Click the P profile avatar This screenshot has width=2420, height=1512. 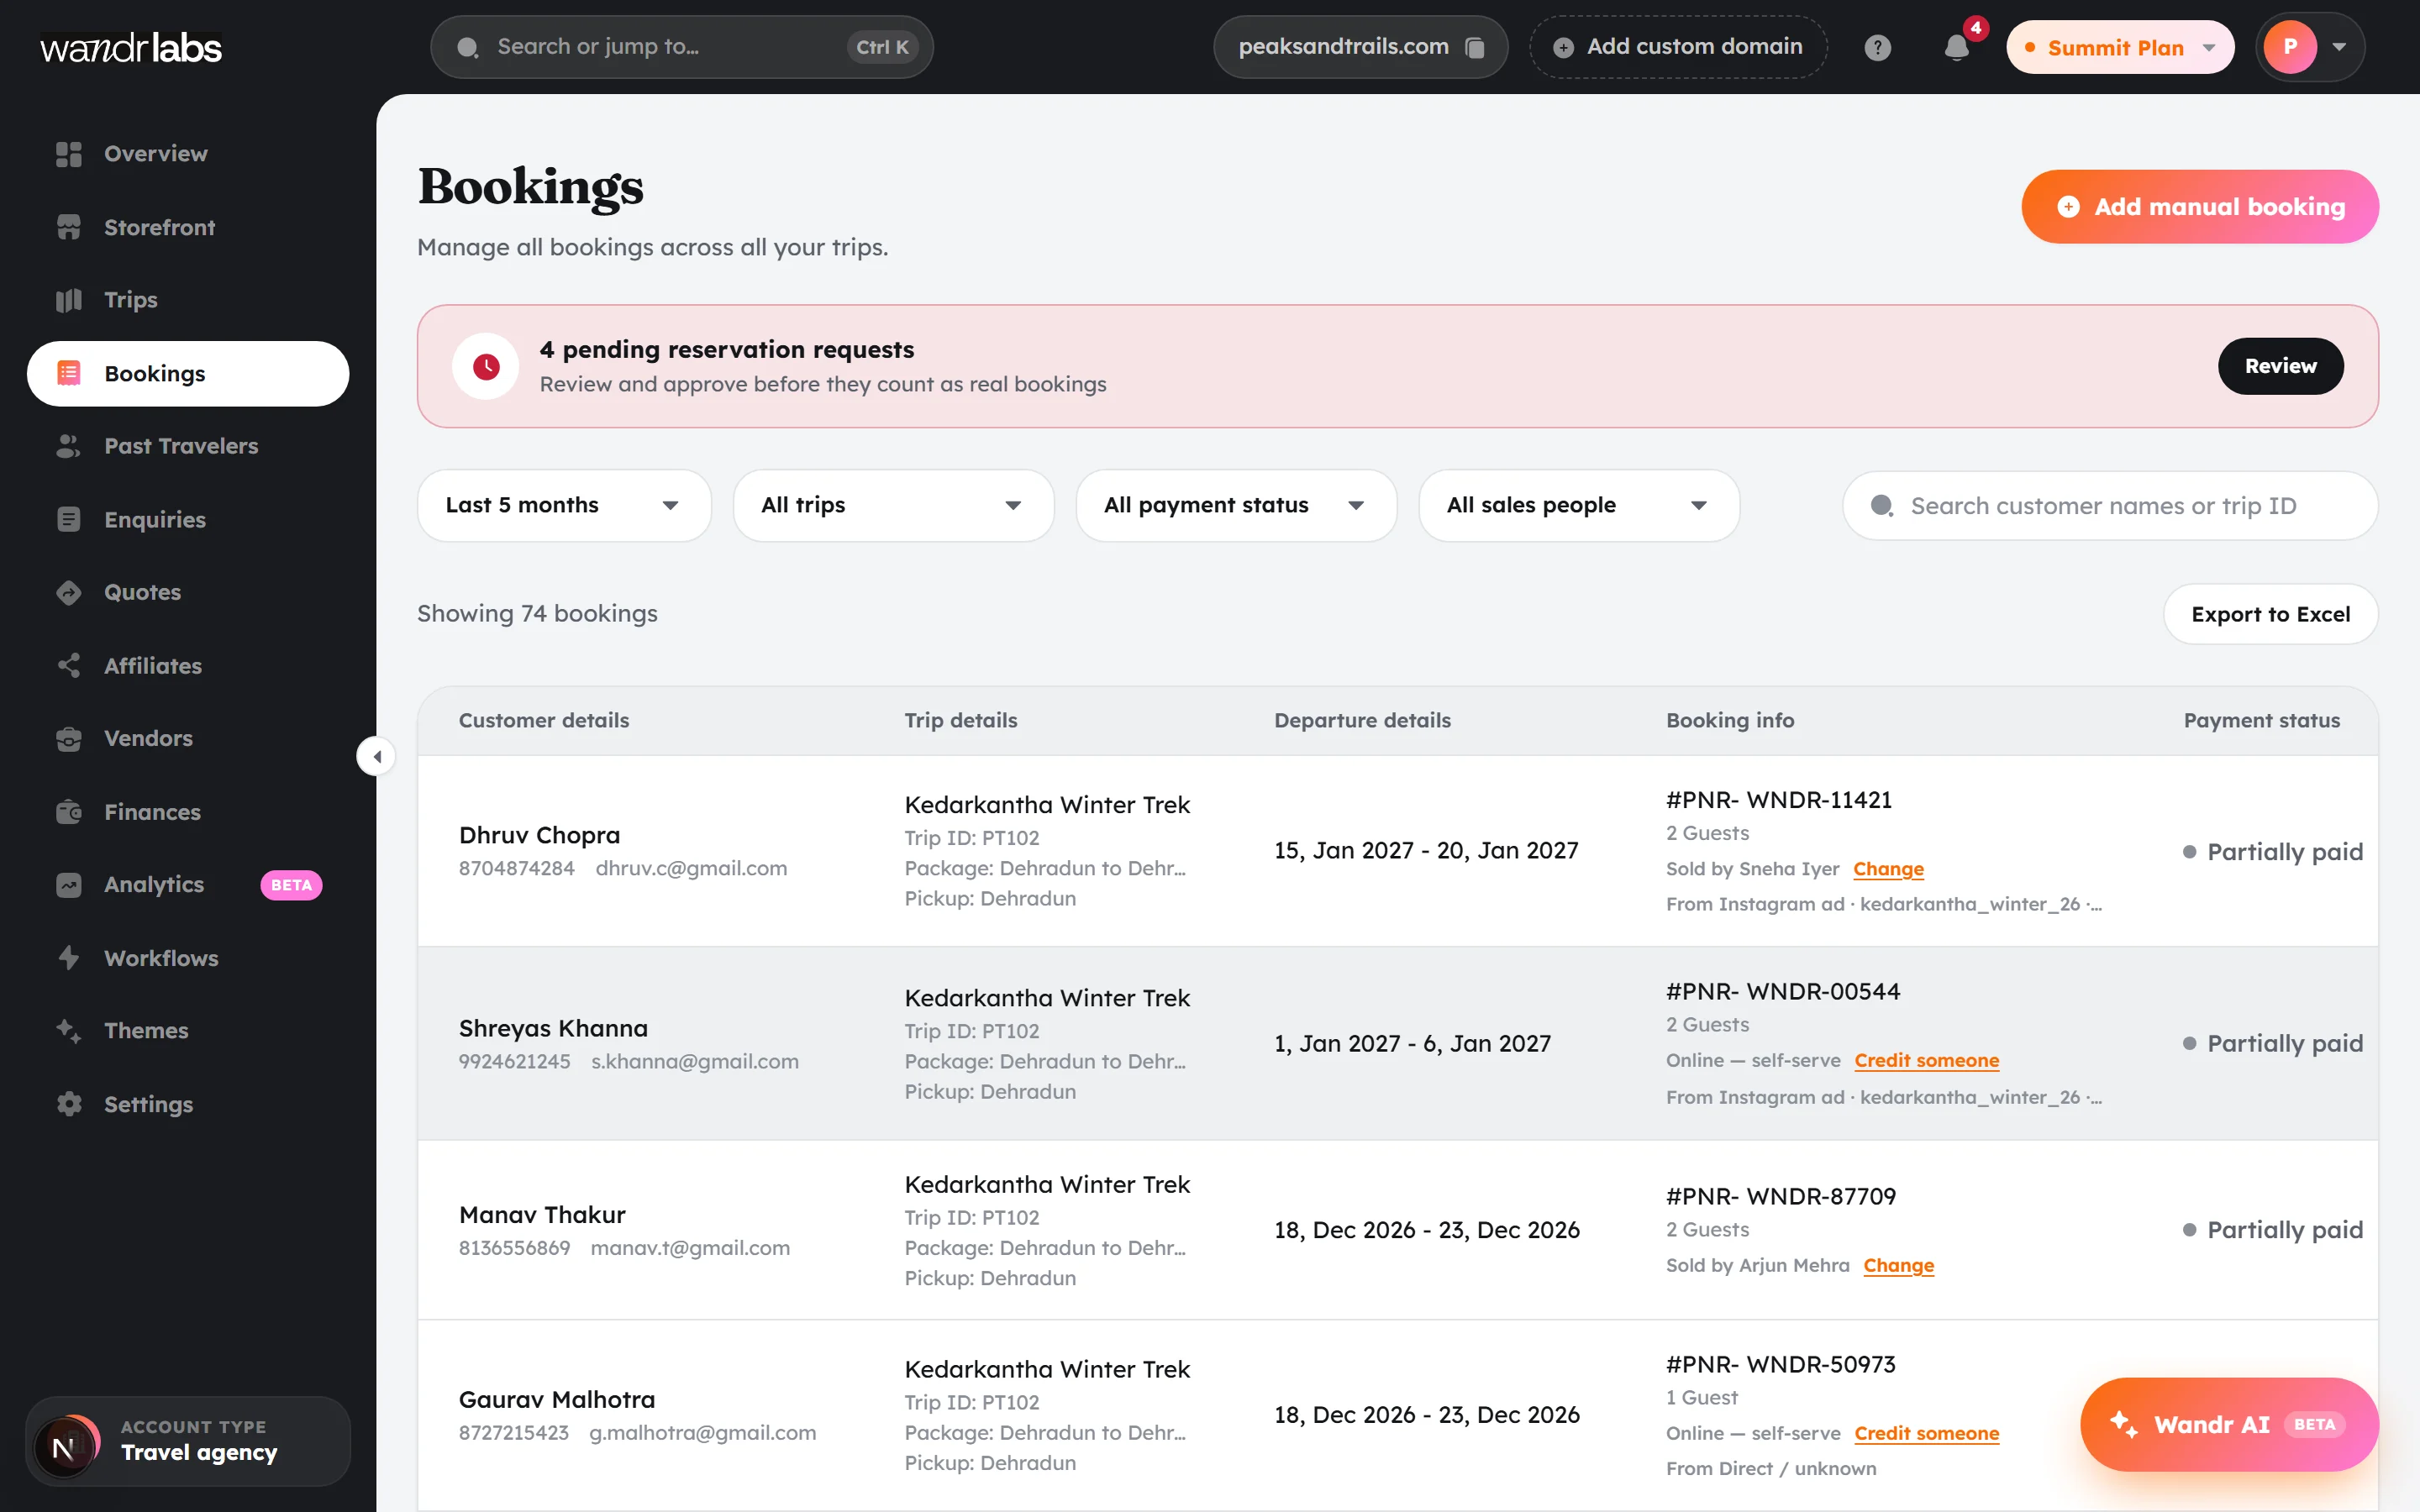2290,47
